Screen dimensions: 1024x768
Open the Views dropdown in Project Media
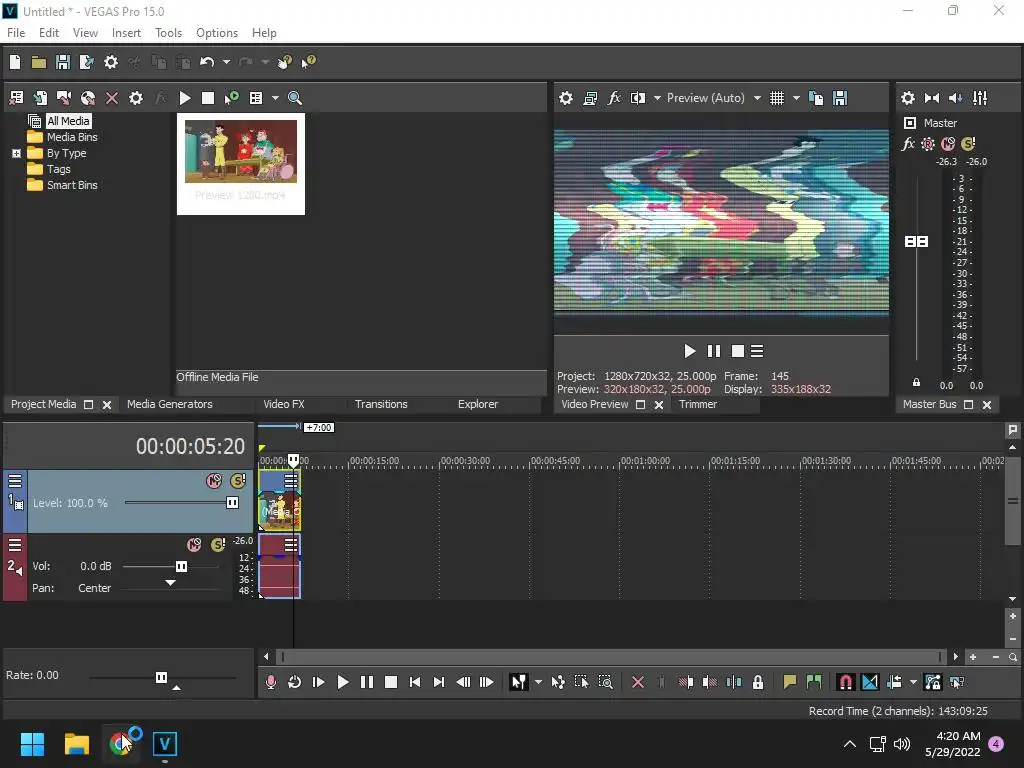pos(275,98)
